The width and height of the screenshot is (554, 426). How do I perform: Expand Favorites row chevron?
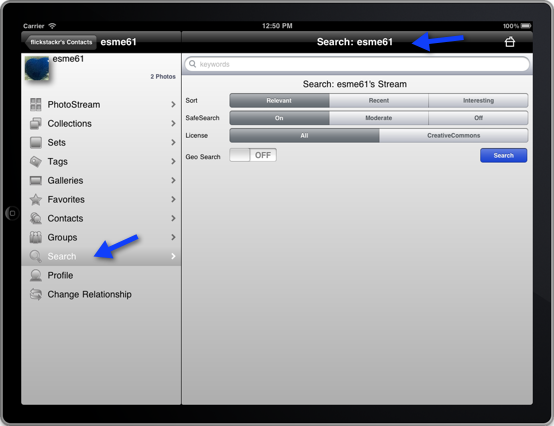coord(173,200)
